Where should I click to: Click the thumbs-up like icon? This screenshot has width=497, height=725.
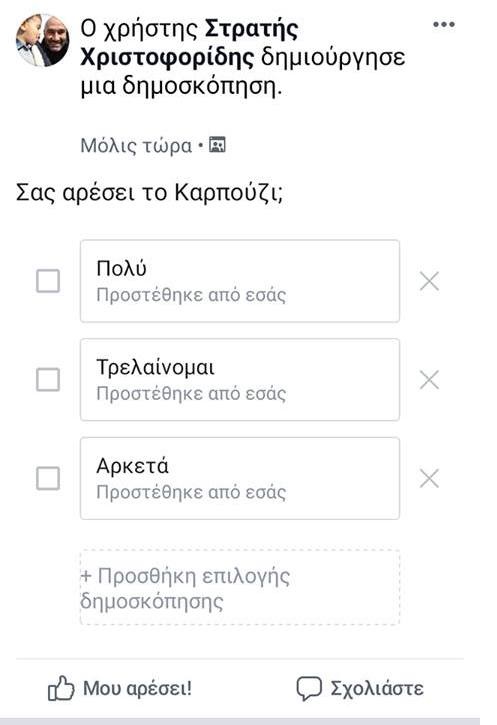[x=61, y=688]
